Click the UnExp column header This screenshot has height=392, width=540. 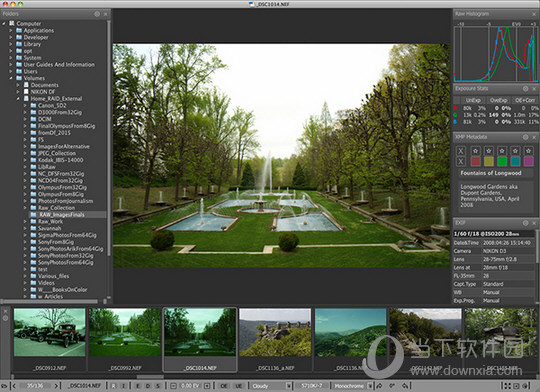point(473,100)
